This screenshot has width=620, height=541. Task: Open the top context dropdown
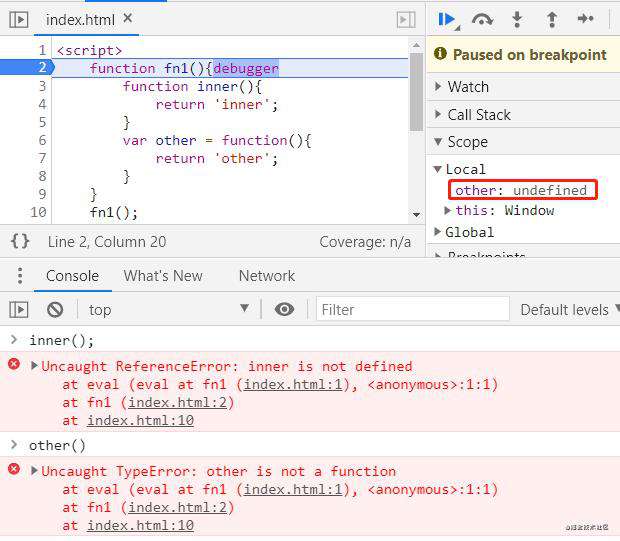[x=169, y=310]
